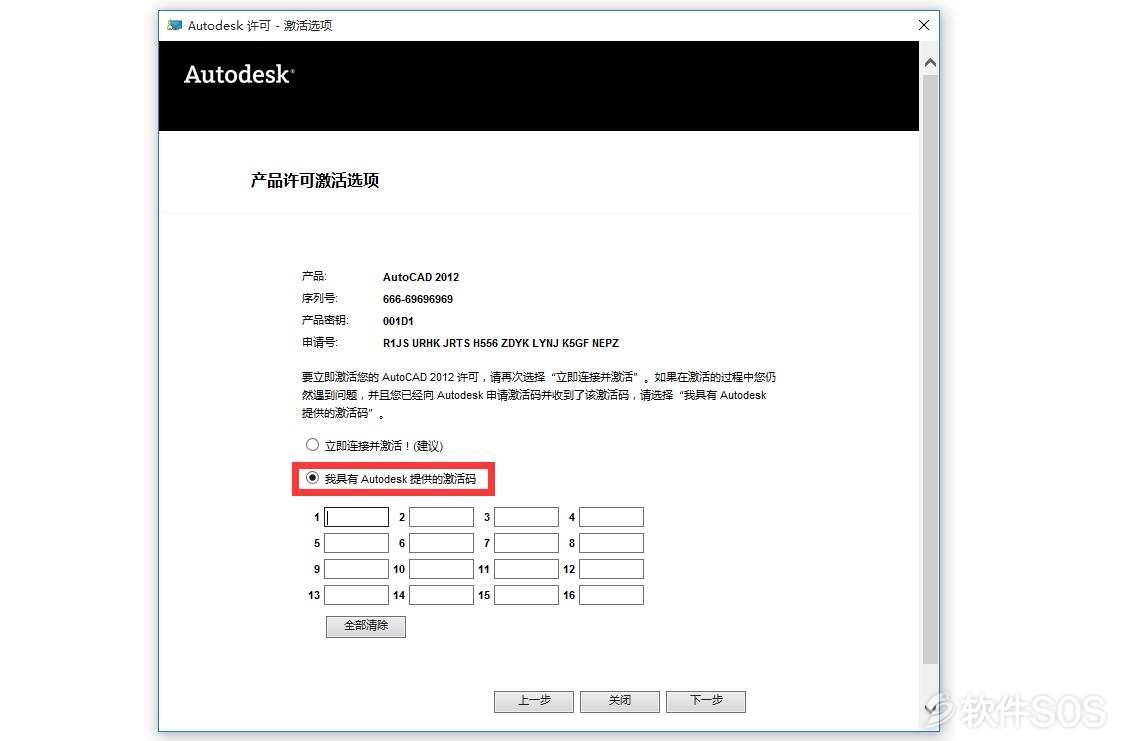Go back with the 上一步 button
Screen dimensions: 1123x741
coord(534,702)
